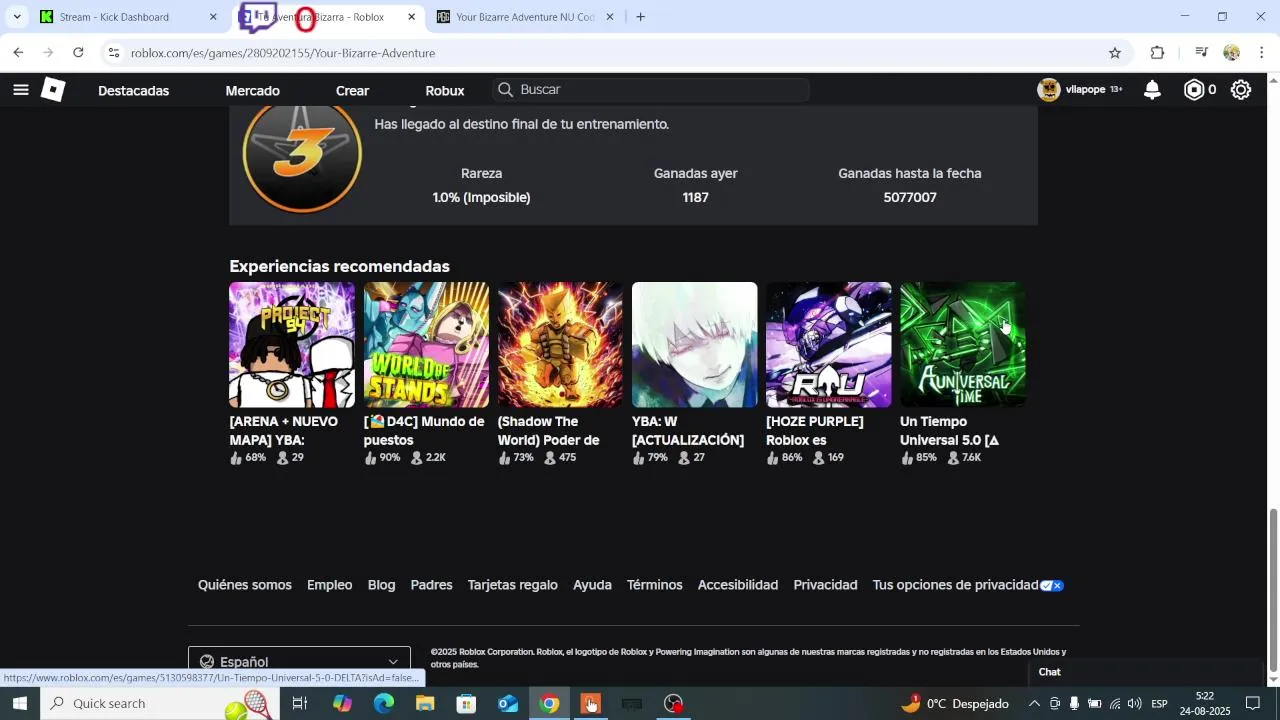Screen dimensions: 1280x720
Task: Open Tus opciones de privacidad link
Action: point(968,585)
